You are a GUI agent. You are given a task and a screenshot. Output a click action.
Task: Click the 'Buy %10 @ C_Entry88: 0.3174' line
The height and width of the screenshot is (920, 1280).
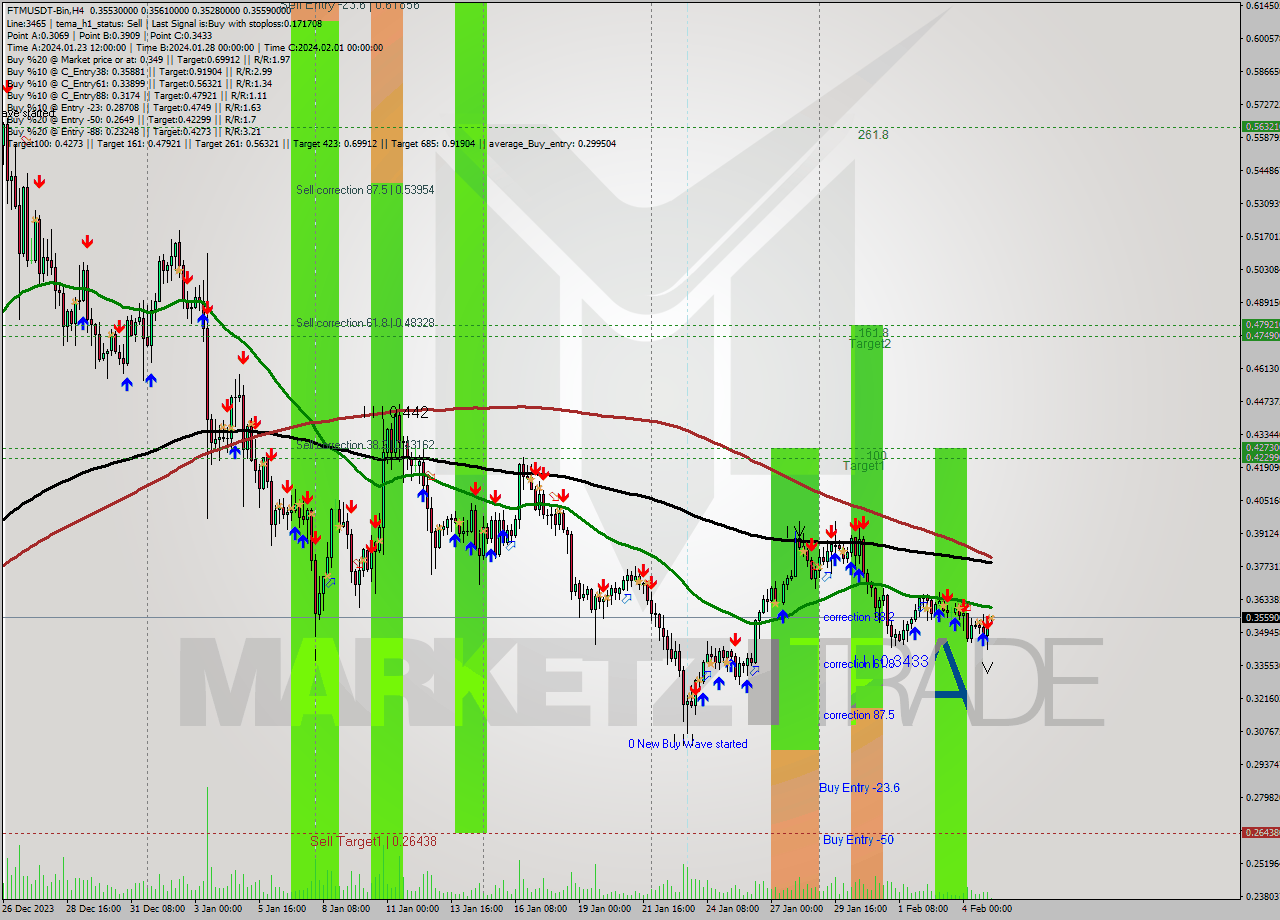point(136,95)
